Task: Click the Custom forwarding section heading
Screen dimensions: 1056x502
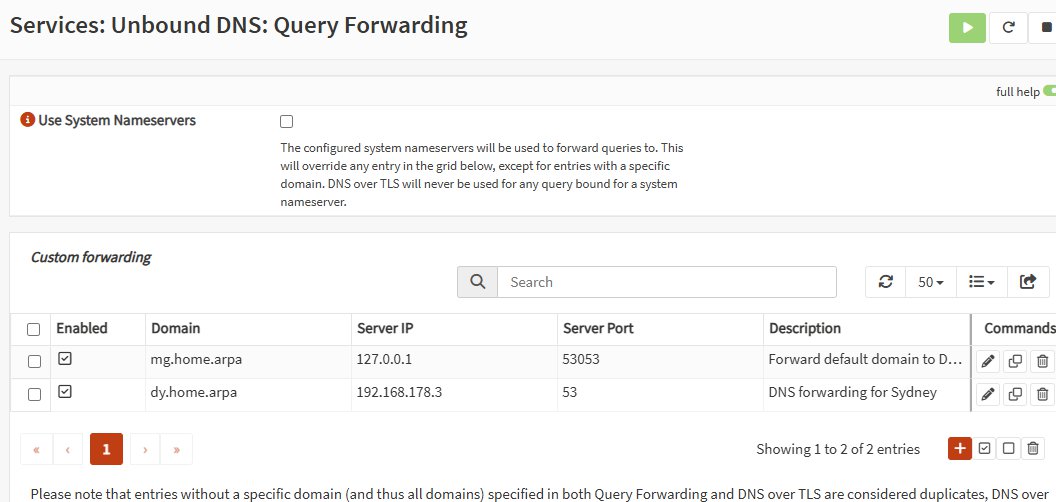Action: [91, 257]
